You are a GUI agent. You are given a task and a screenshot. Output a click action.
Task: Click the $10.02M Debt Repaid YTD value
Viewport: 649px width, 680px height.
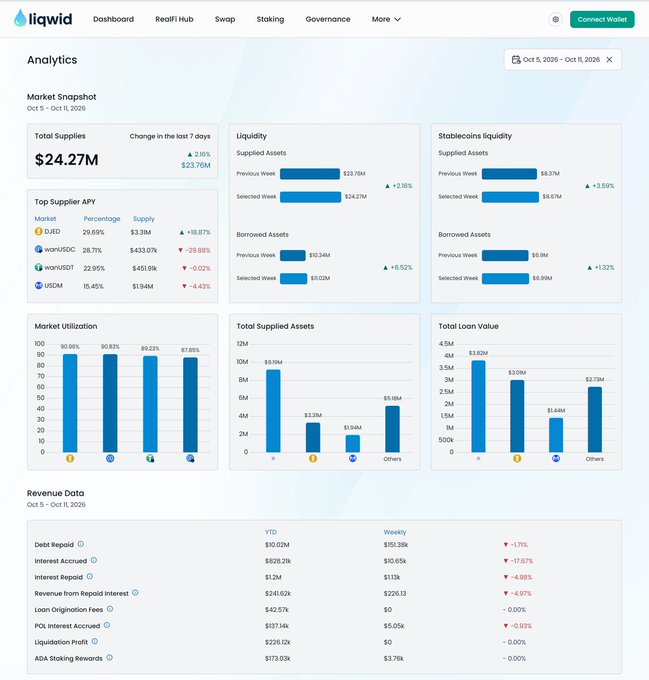tap(277, 545)
